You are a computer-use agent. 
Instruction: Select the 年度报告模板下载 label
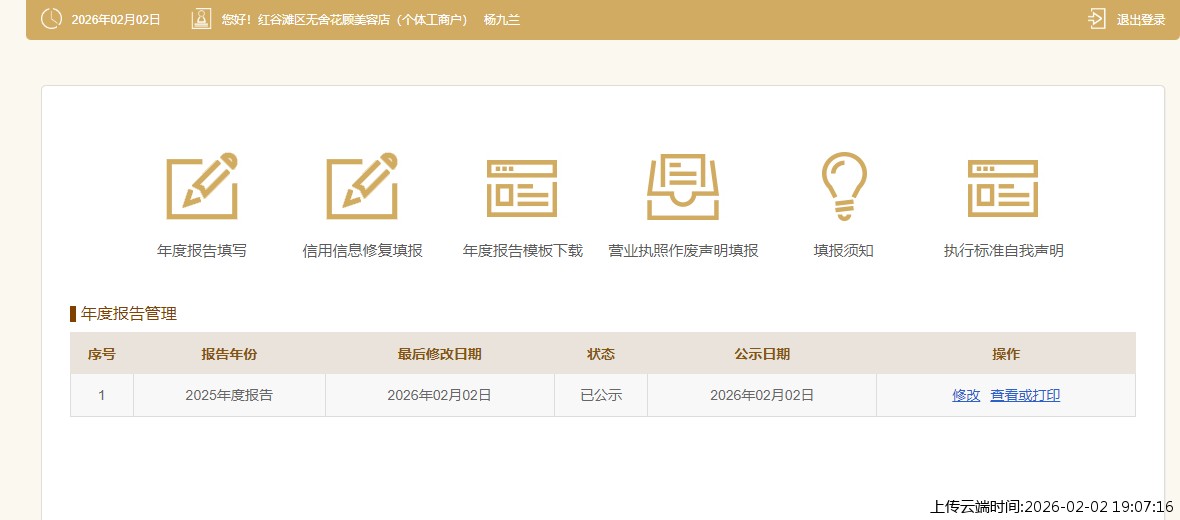tap(523, 251)
